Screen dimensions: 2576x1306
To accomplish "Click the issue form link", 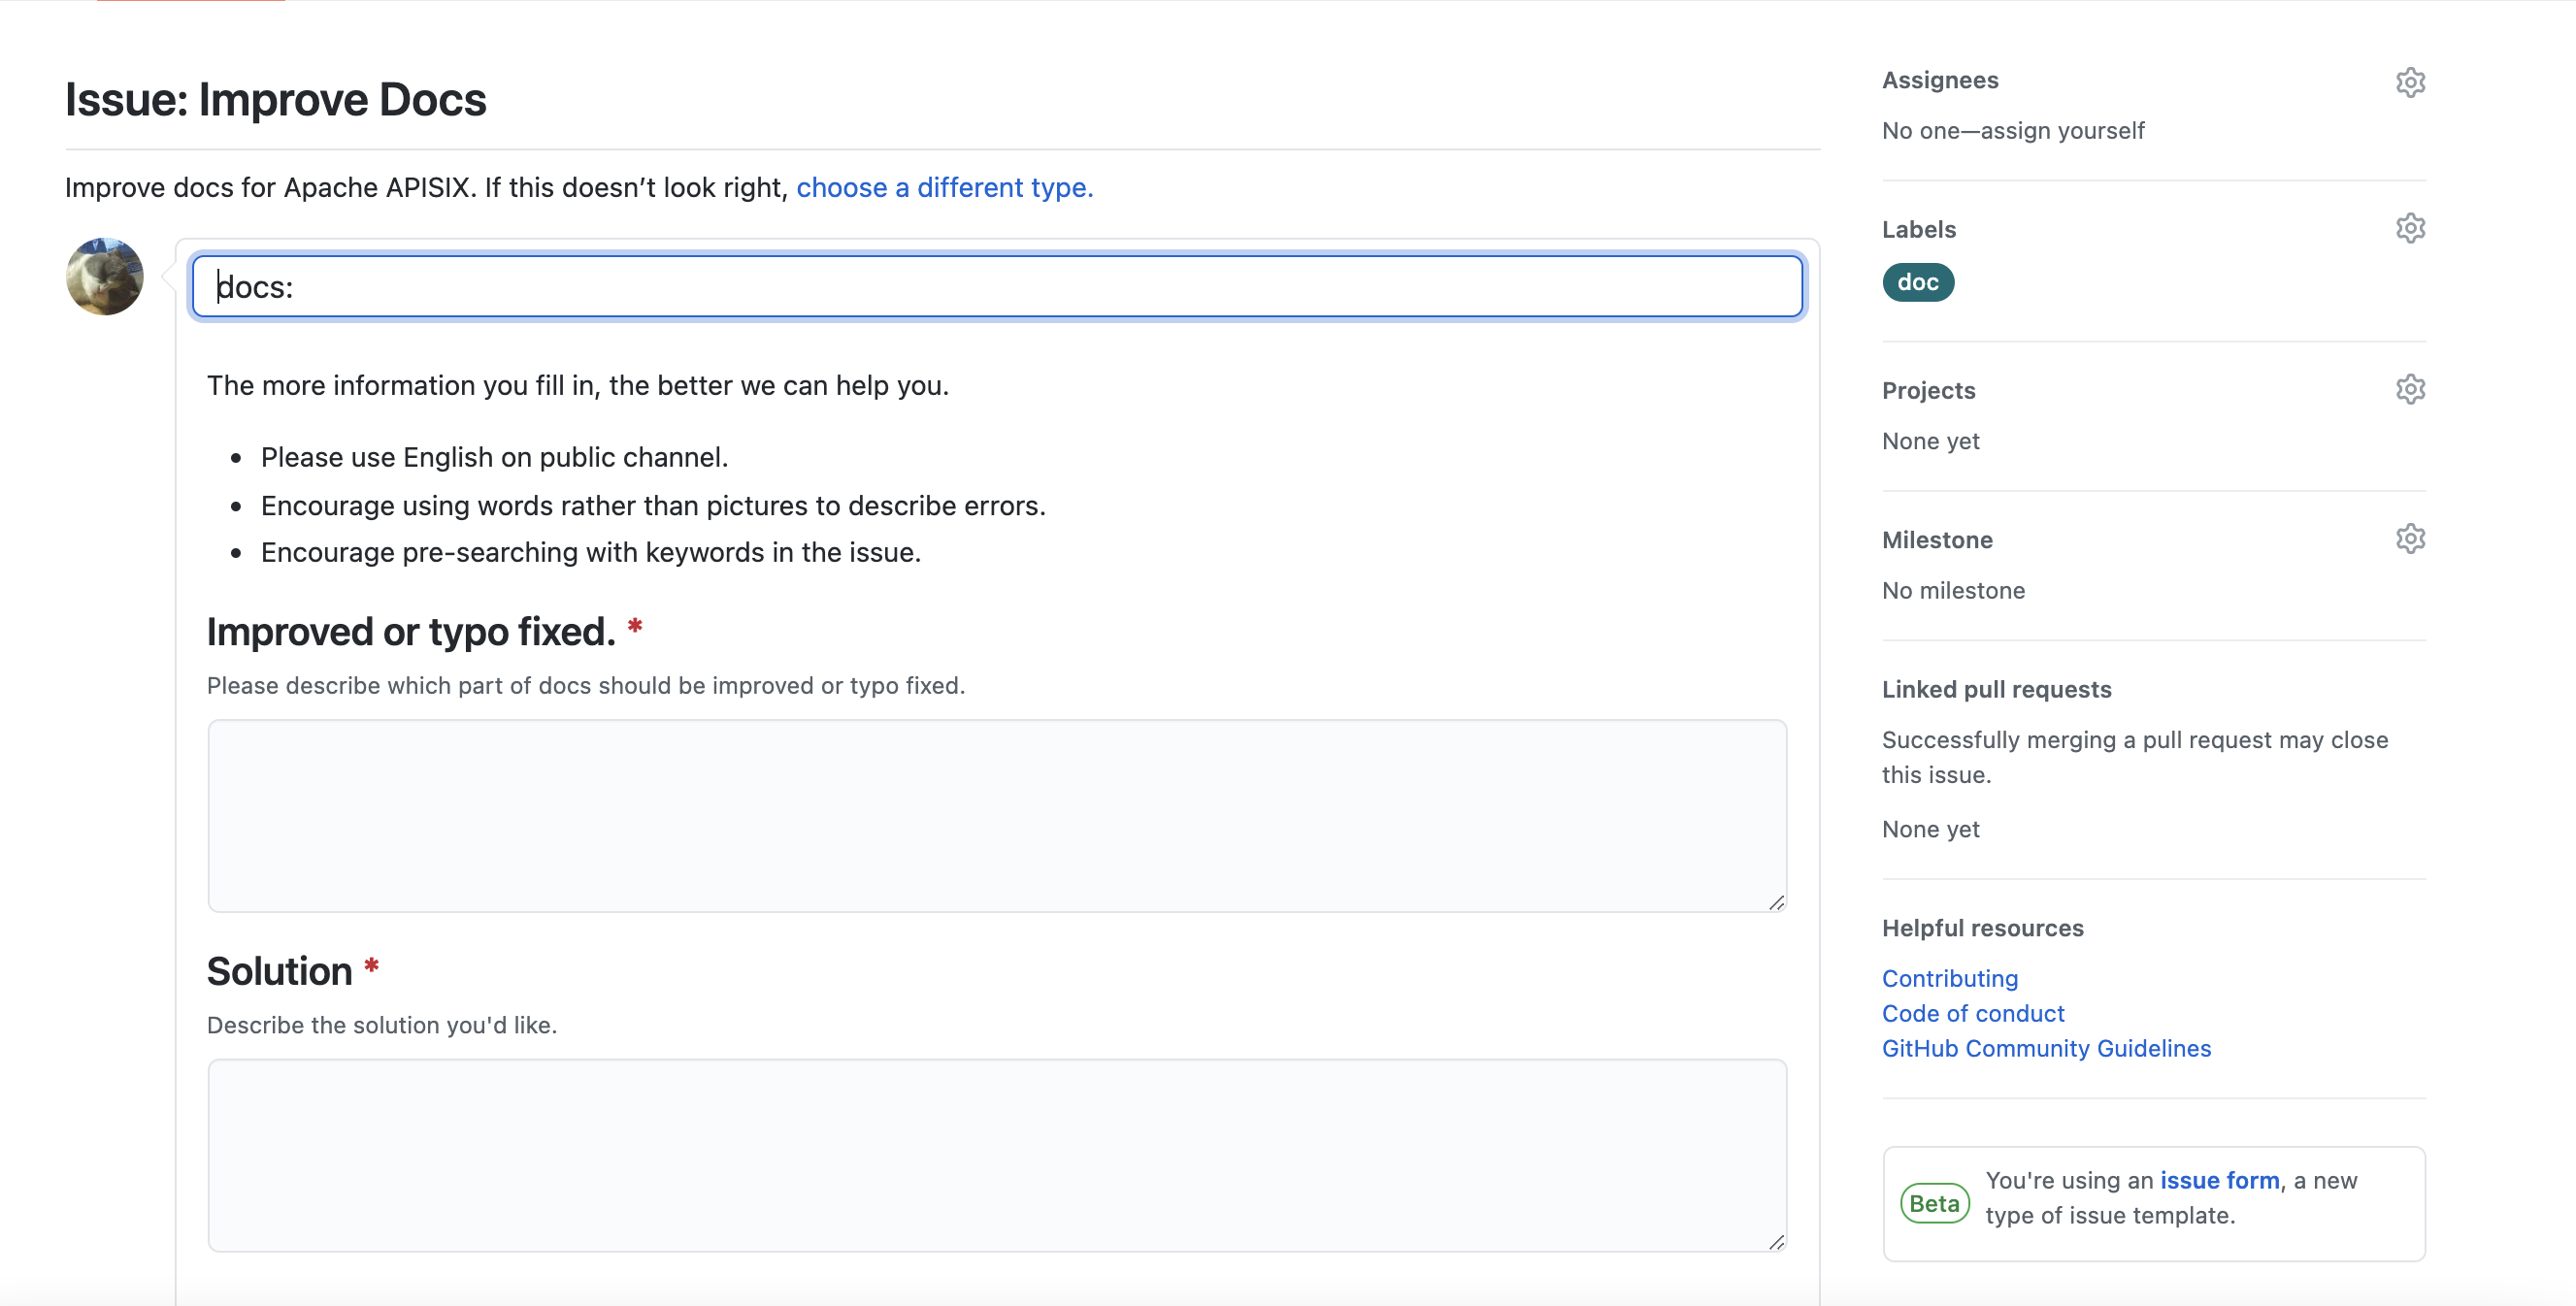I will 2219,1180.
